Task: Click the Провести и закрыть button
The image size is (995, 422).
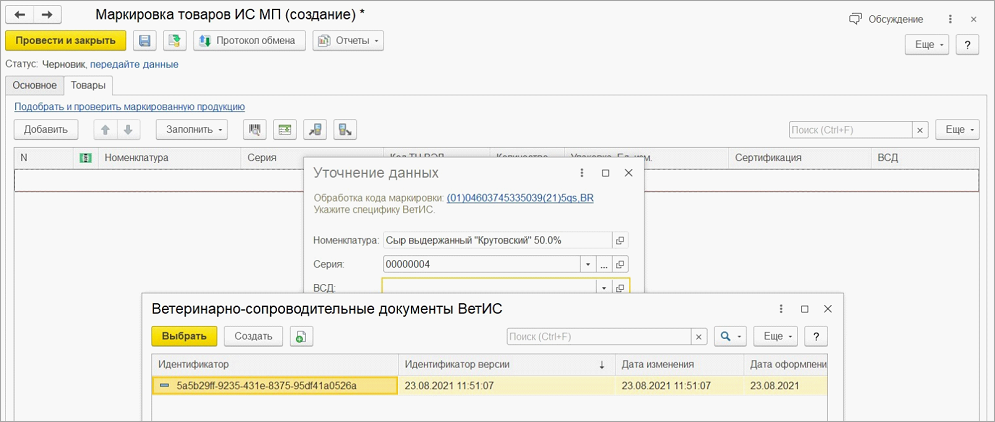Action: 66,41
